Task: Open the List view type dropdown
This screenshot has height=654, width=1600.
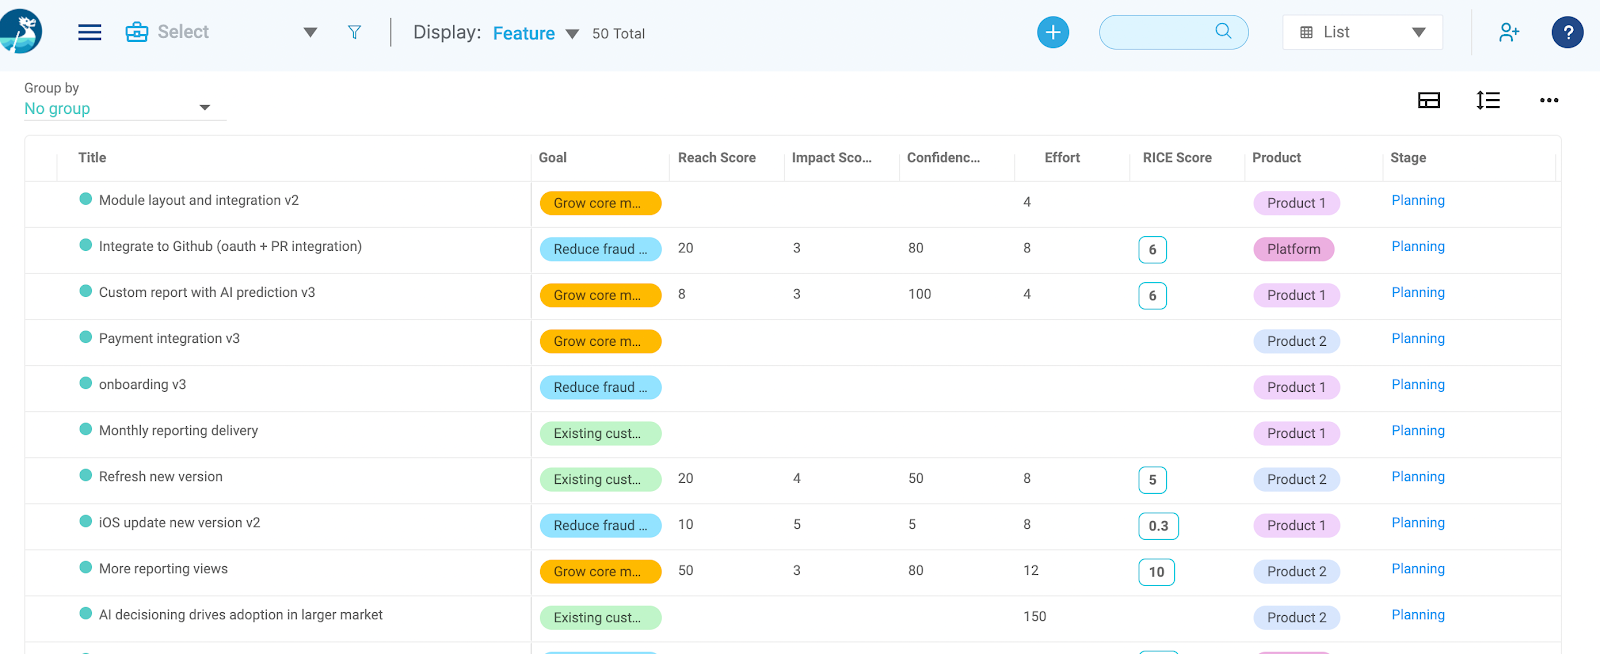Action: (1362, 32)
